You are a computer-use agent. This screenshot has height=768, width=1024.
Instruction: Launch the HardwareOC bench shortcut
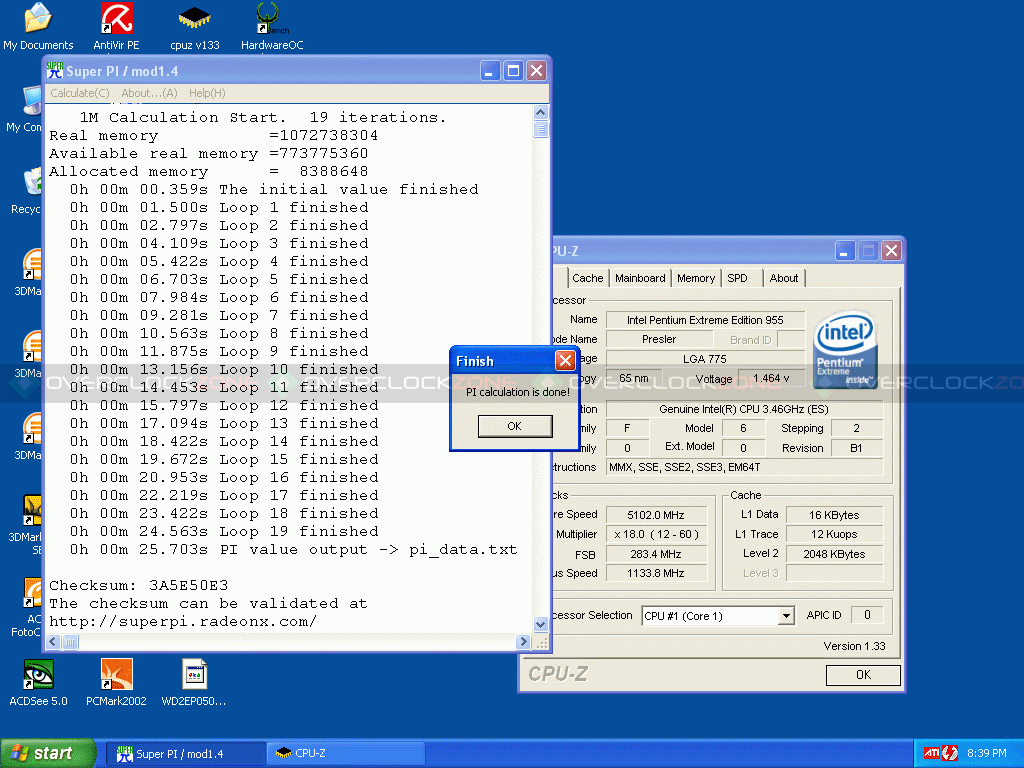[x=272, y=26]
